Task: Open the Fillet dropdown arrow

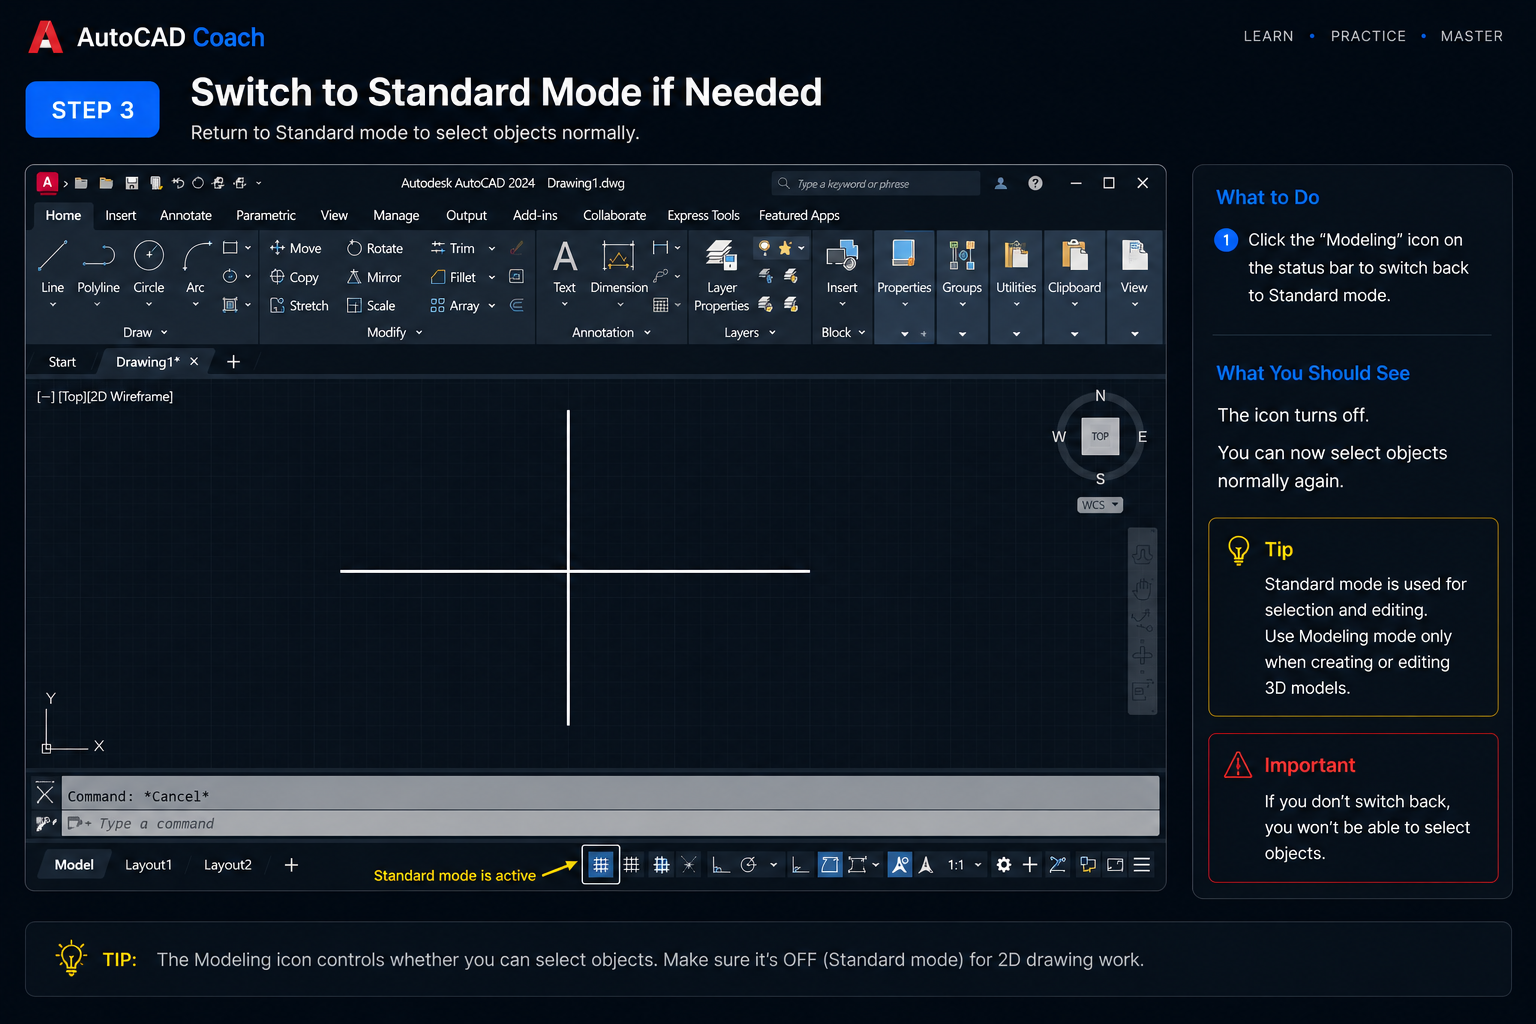Action: [492, 278]
